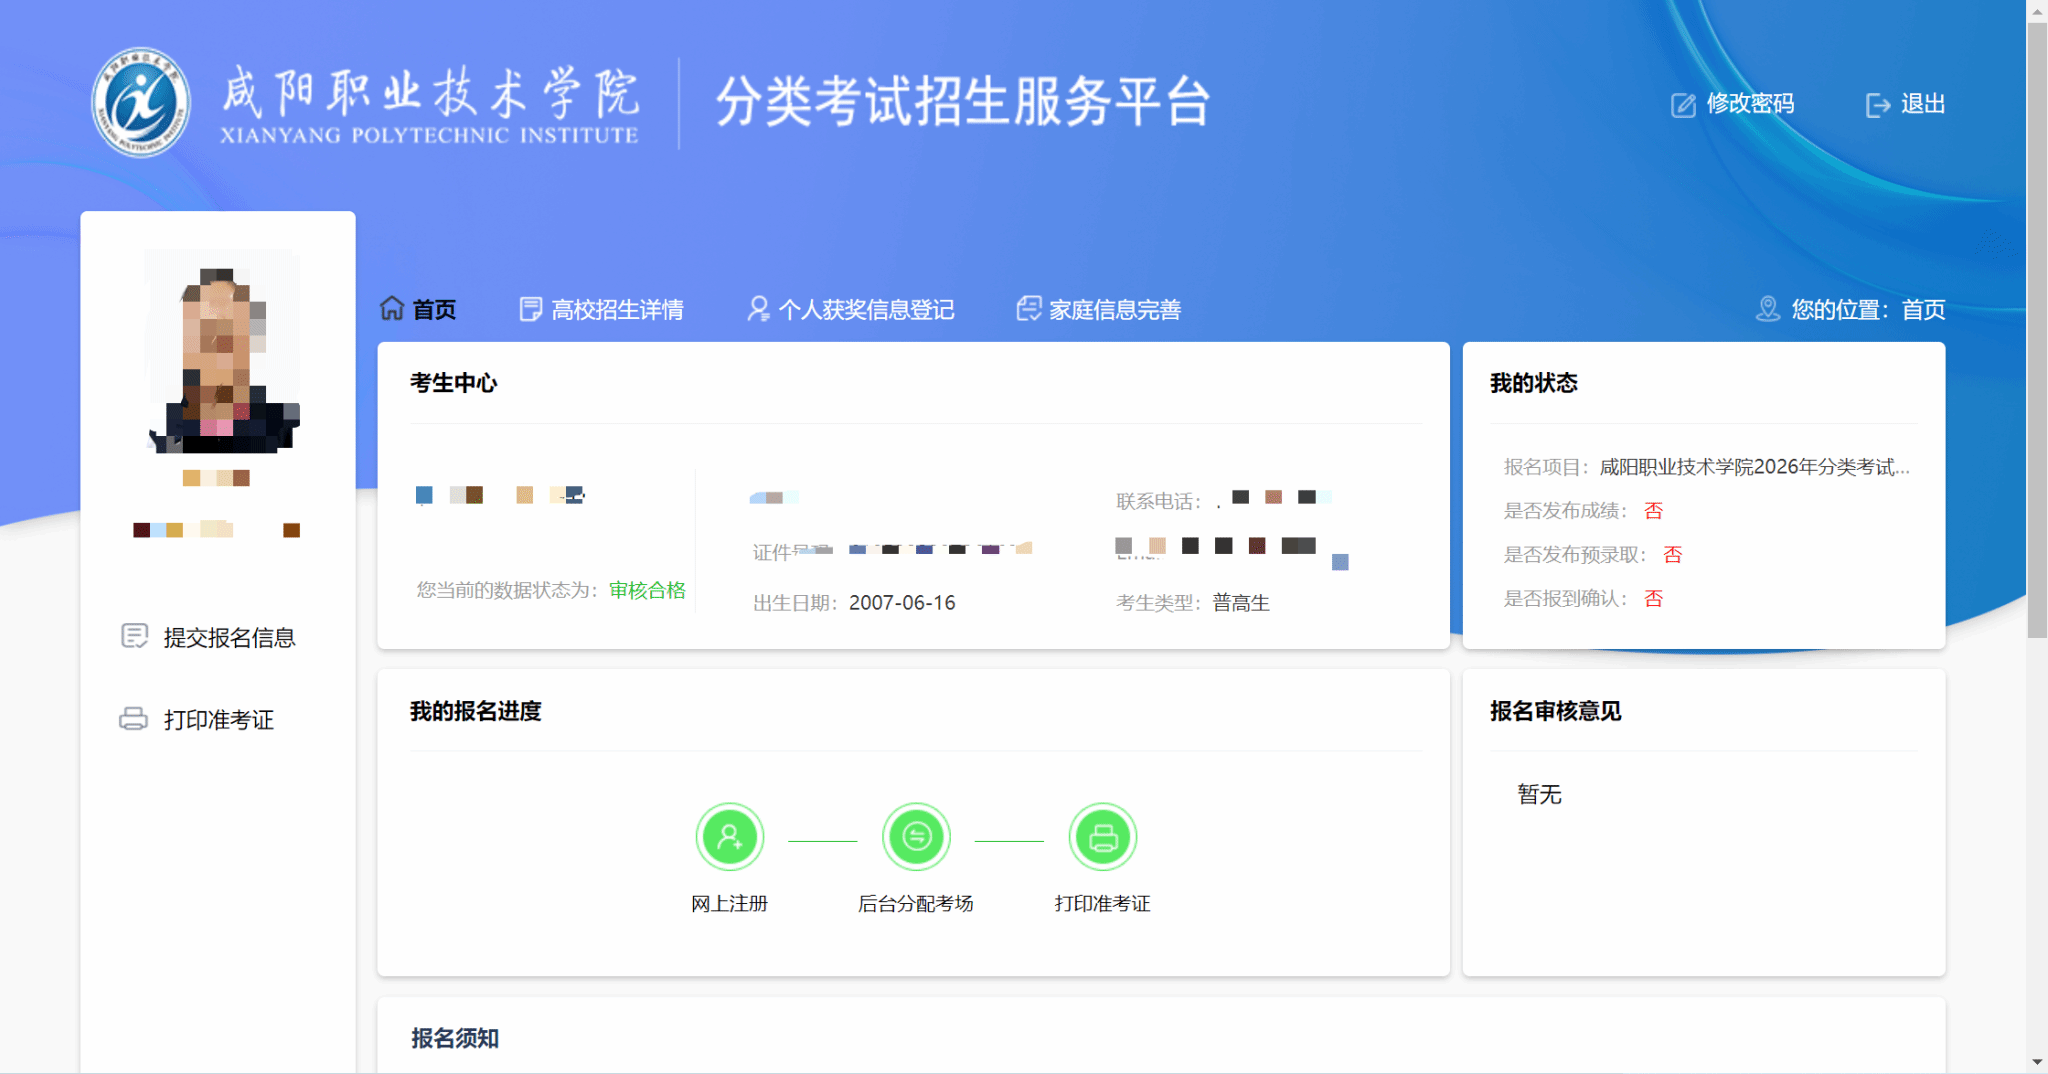Click the edit-password pencil icon
The width and height of the screenshot is (2048, 1074).
[1683, 105]
